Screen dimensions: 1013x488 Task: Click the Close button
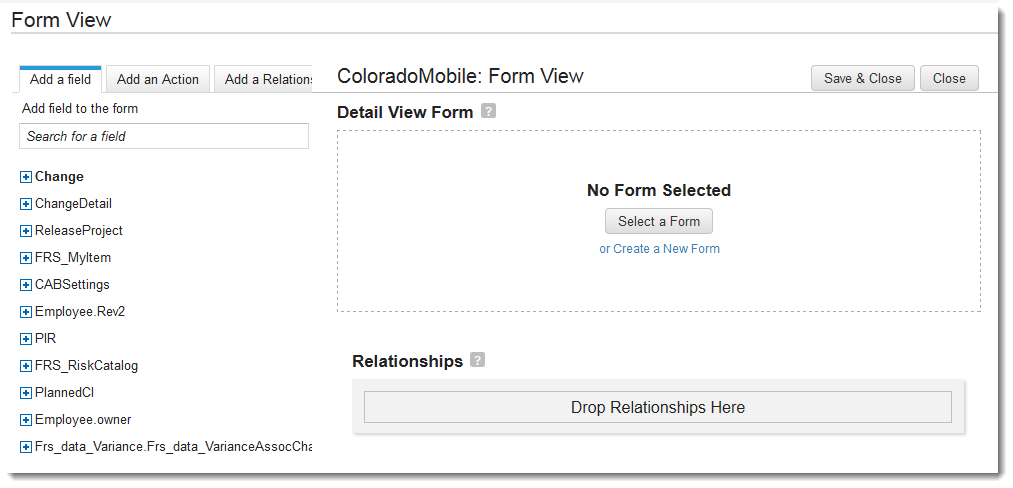coord(949,79)
